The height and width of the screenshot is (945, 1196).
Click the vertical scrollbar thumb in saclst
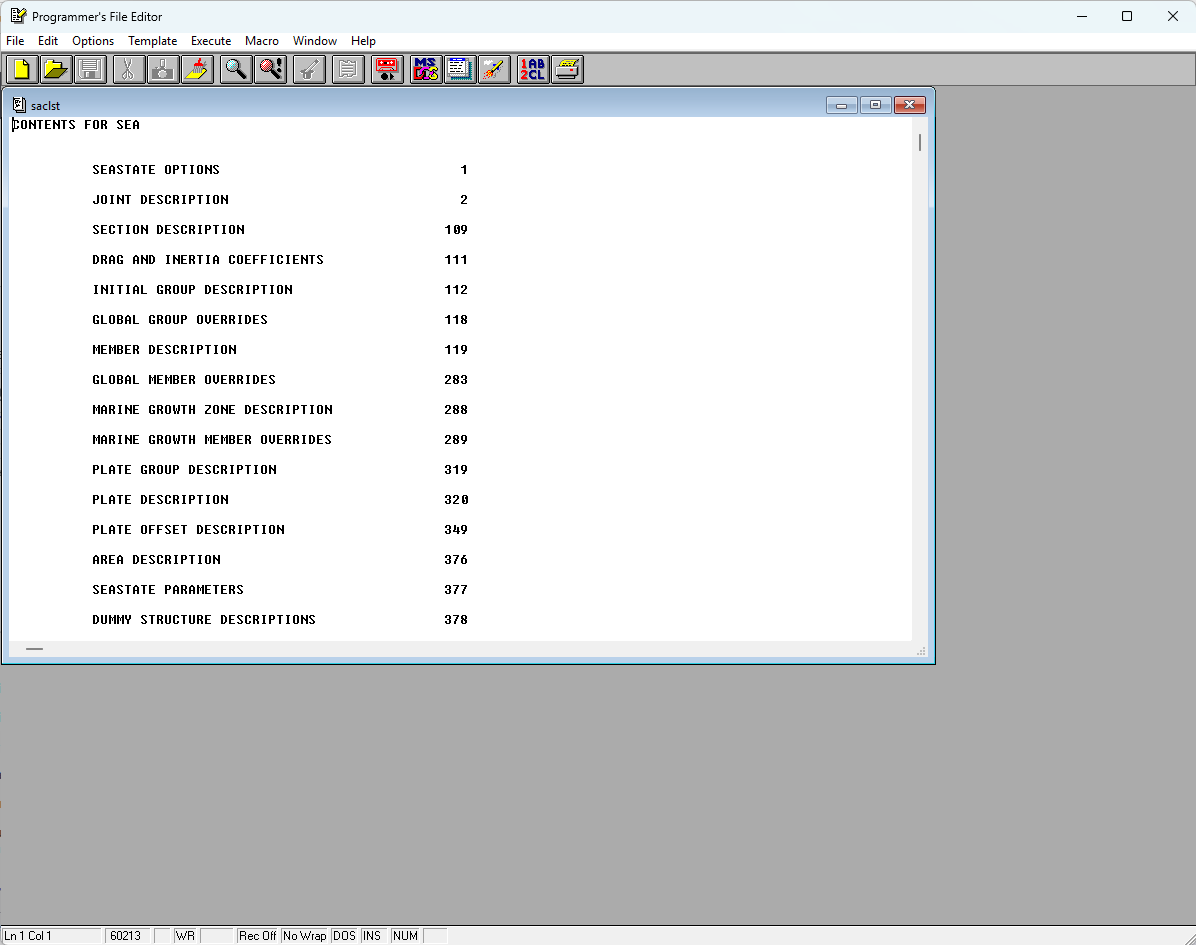click(920, 143)
